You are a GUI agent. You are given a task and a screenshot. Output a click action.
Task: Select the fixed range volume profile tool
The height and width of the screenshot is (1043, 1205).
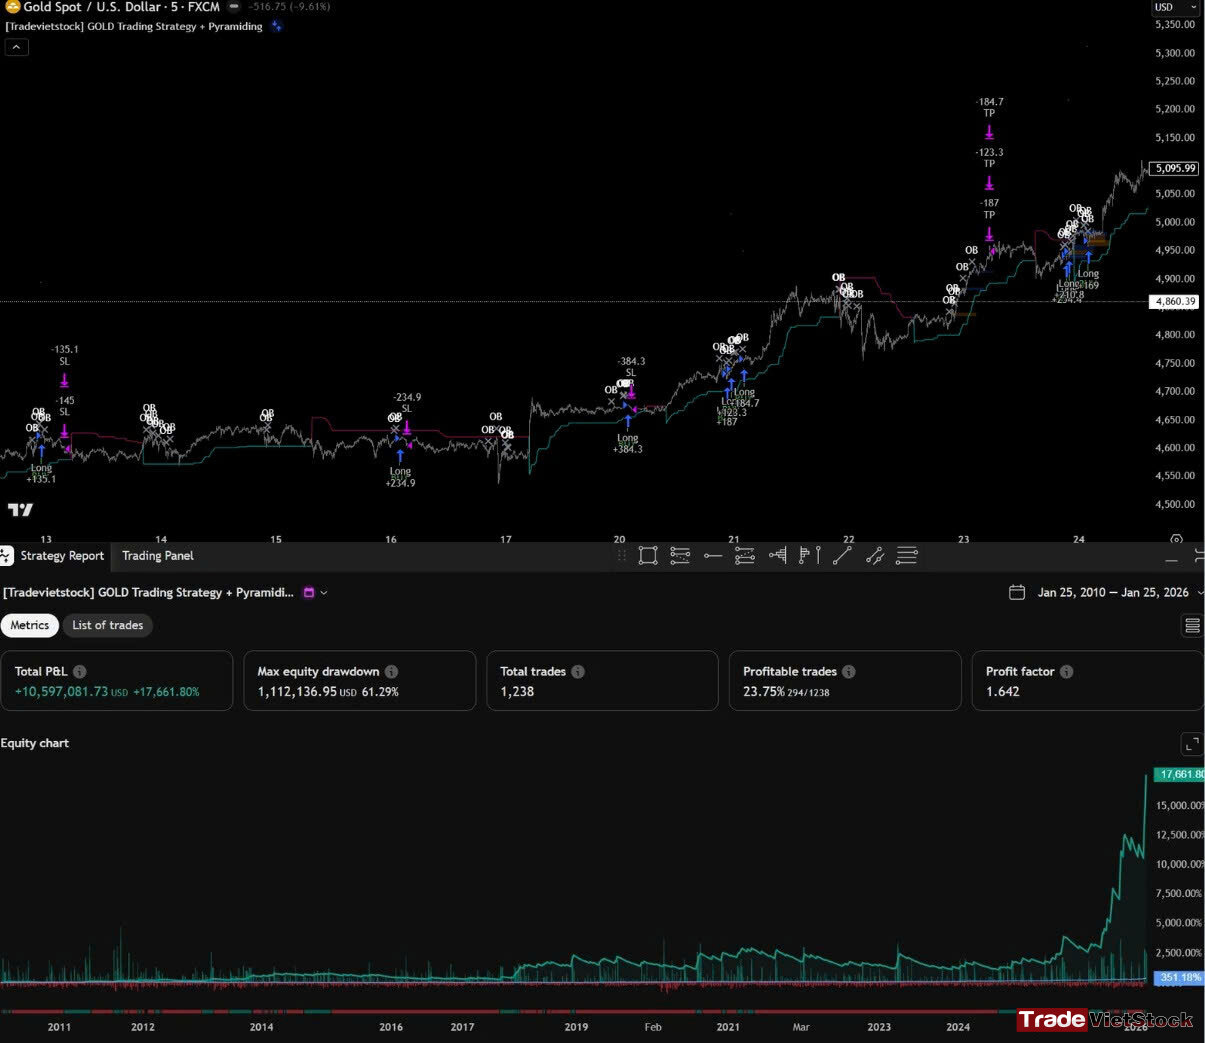[x=777, y=556]
